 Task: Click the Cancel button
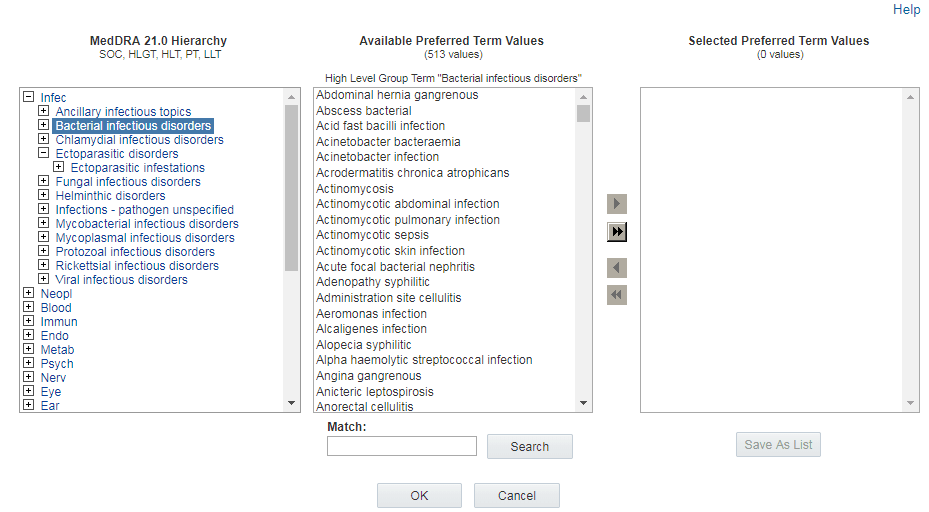click(x=516, y=496)
